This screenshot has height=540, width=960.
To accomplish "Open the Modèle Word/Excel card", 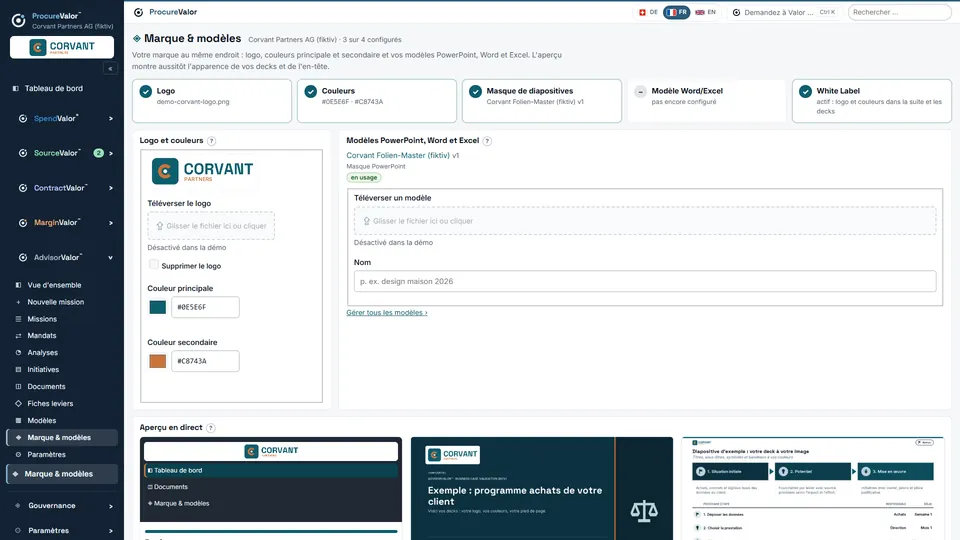I will point(707,101).
